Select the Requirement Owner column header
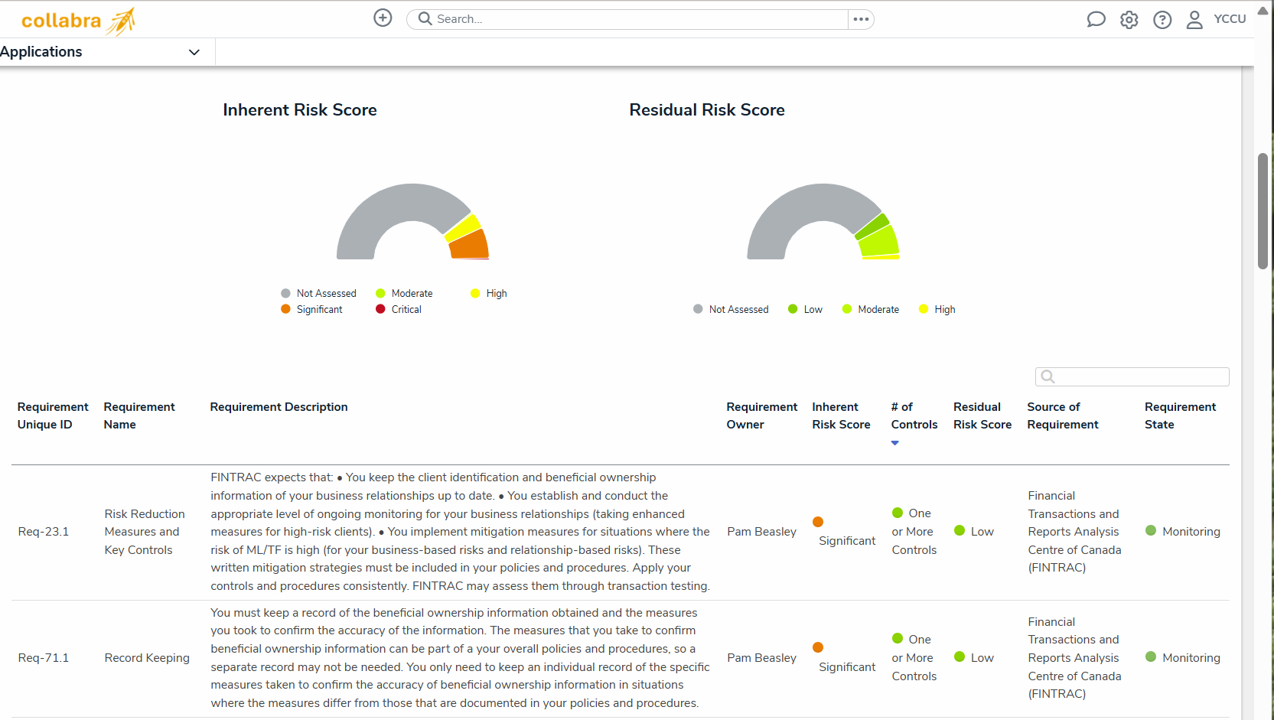 [762, 415]
